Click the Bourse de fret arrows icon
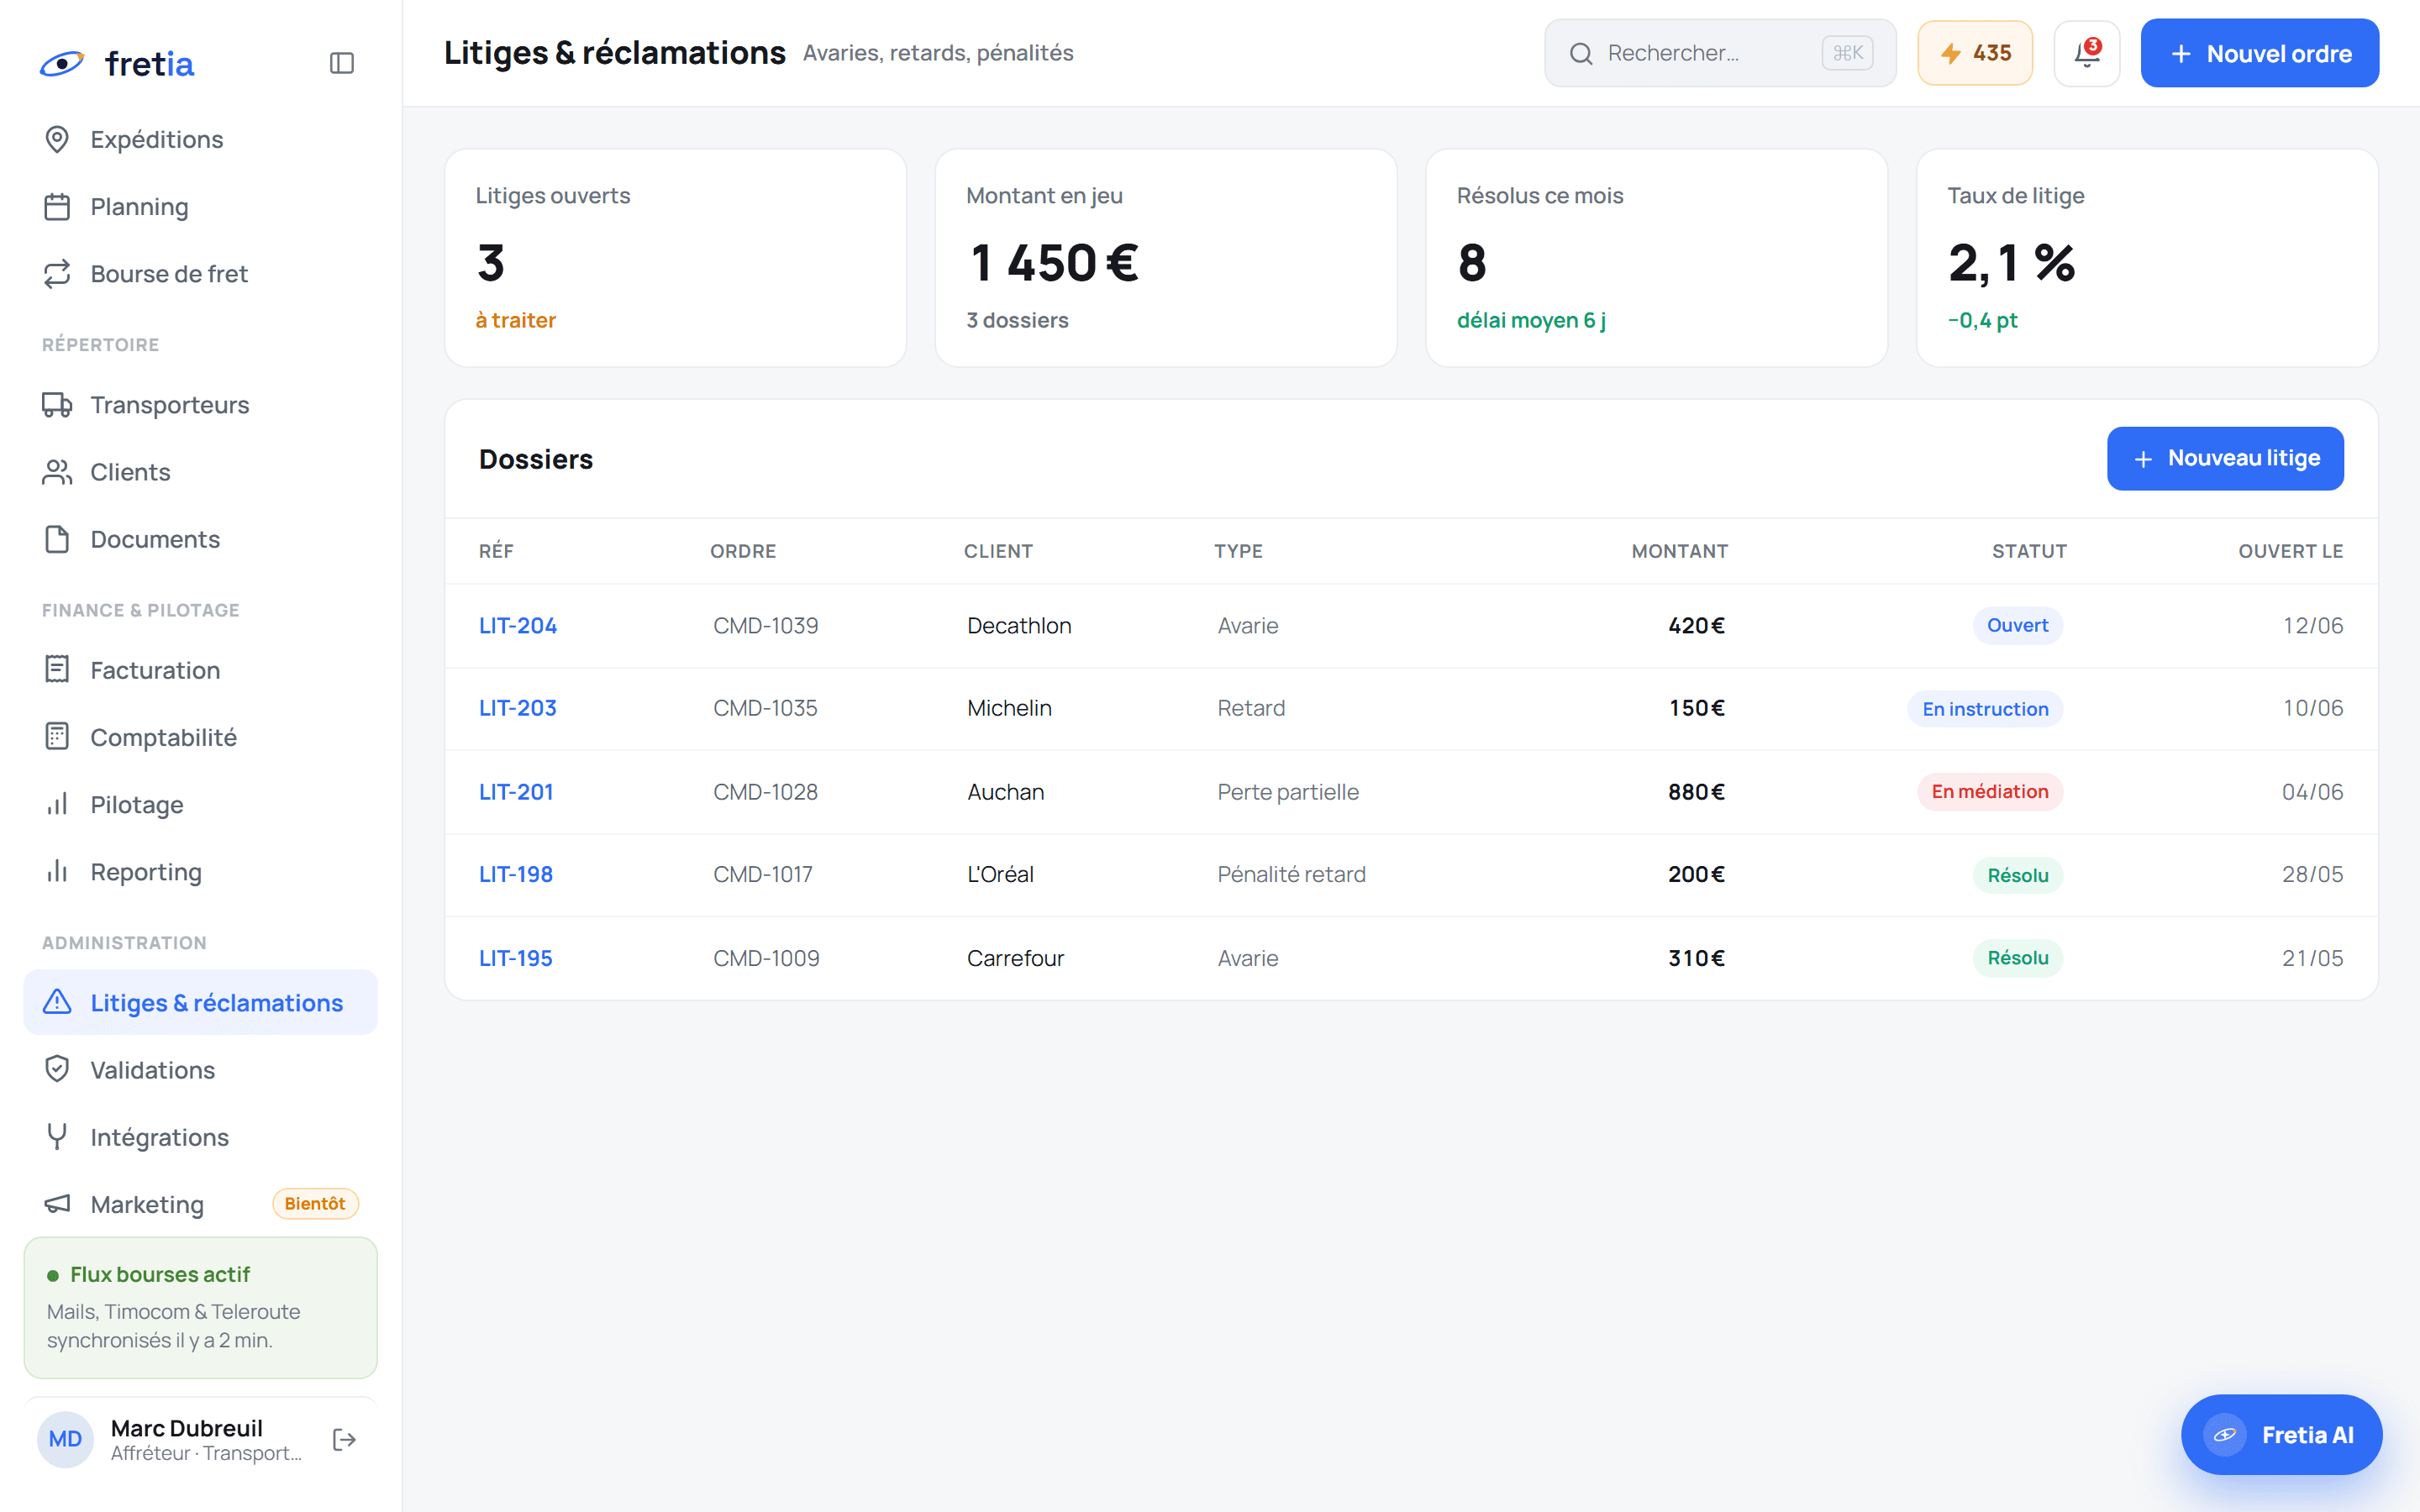Image resolution: width=2420 pixels, height=1512 pixels. tap(57, 273)
